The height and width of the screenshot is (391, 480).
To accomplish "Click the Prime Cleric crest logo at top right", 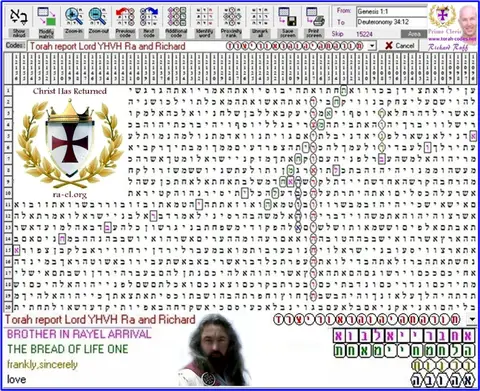I will pos(442,15).
